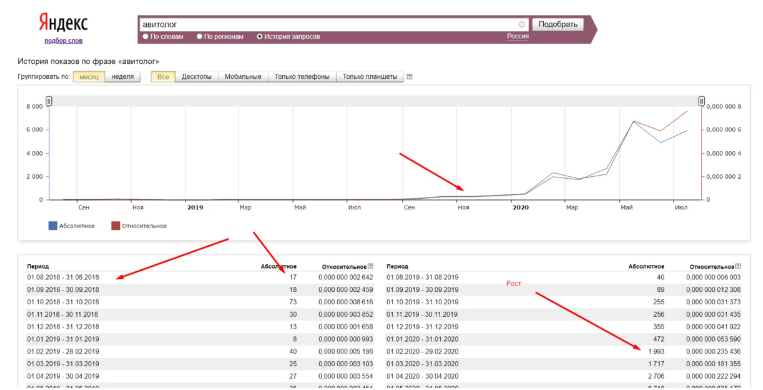Screen dimensions: 763x390
Task: Select row 01.10.2019 - 31.10.2019
Action: click(x=563, y=302)
